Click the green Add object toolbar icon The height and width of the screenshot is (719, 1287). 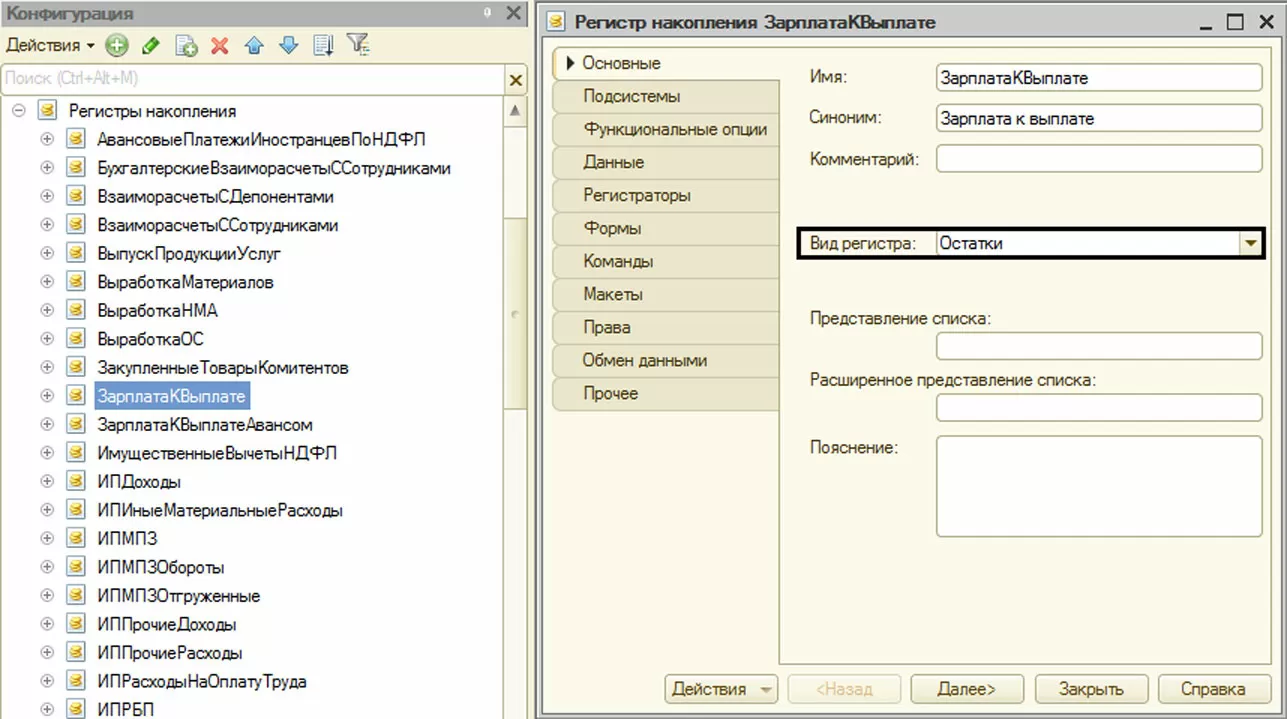click(117, 45)
